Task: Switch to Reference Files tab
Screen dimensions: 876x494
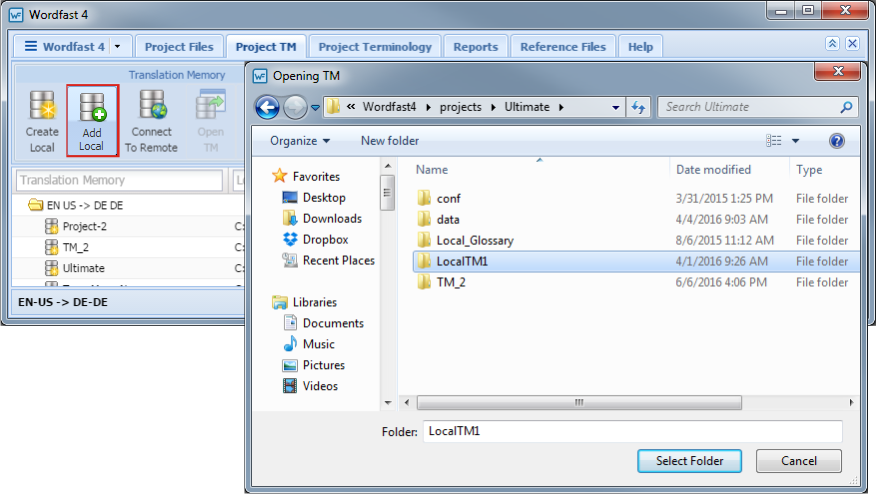Action: 563,47
